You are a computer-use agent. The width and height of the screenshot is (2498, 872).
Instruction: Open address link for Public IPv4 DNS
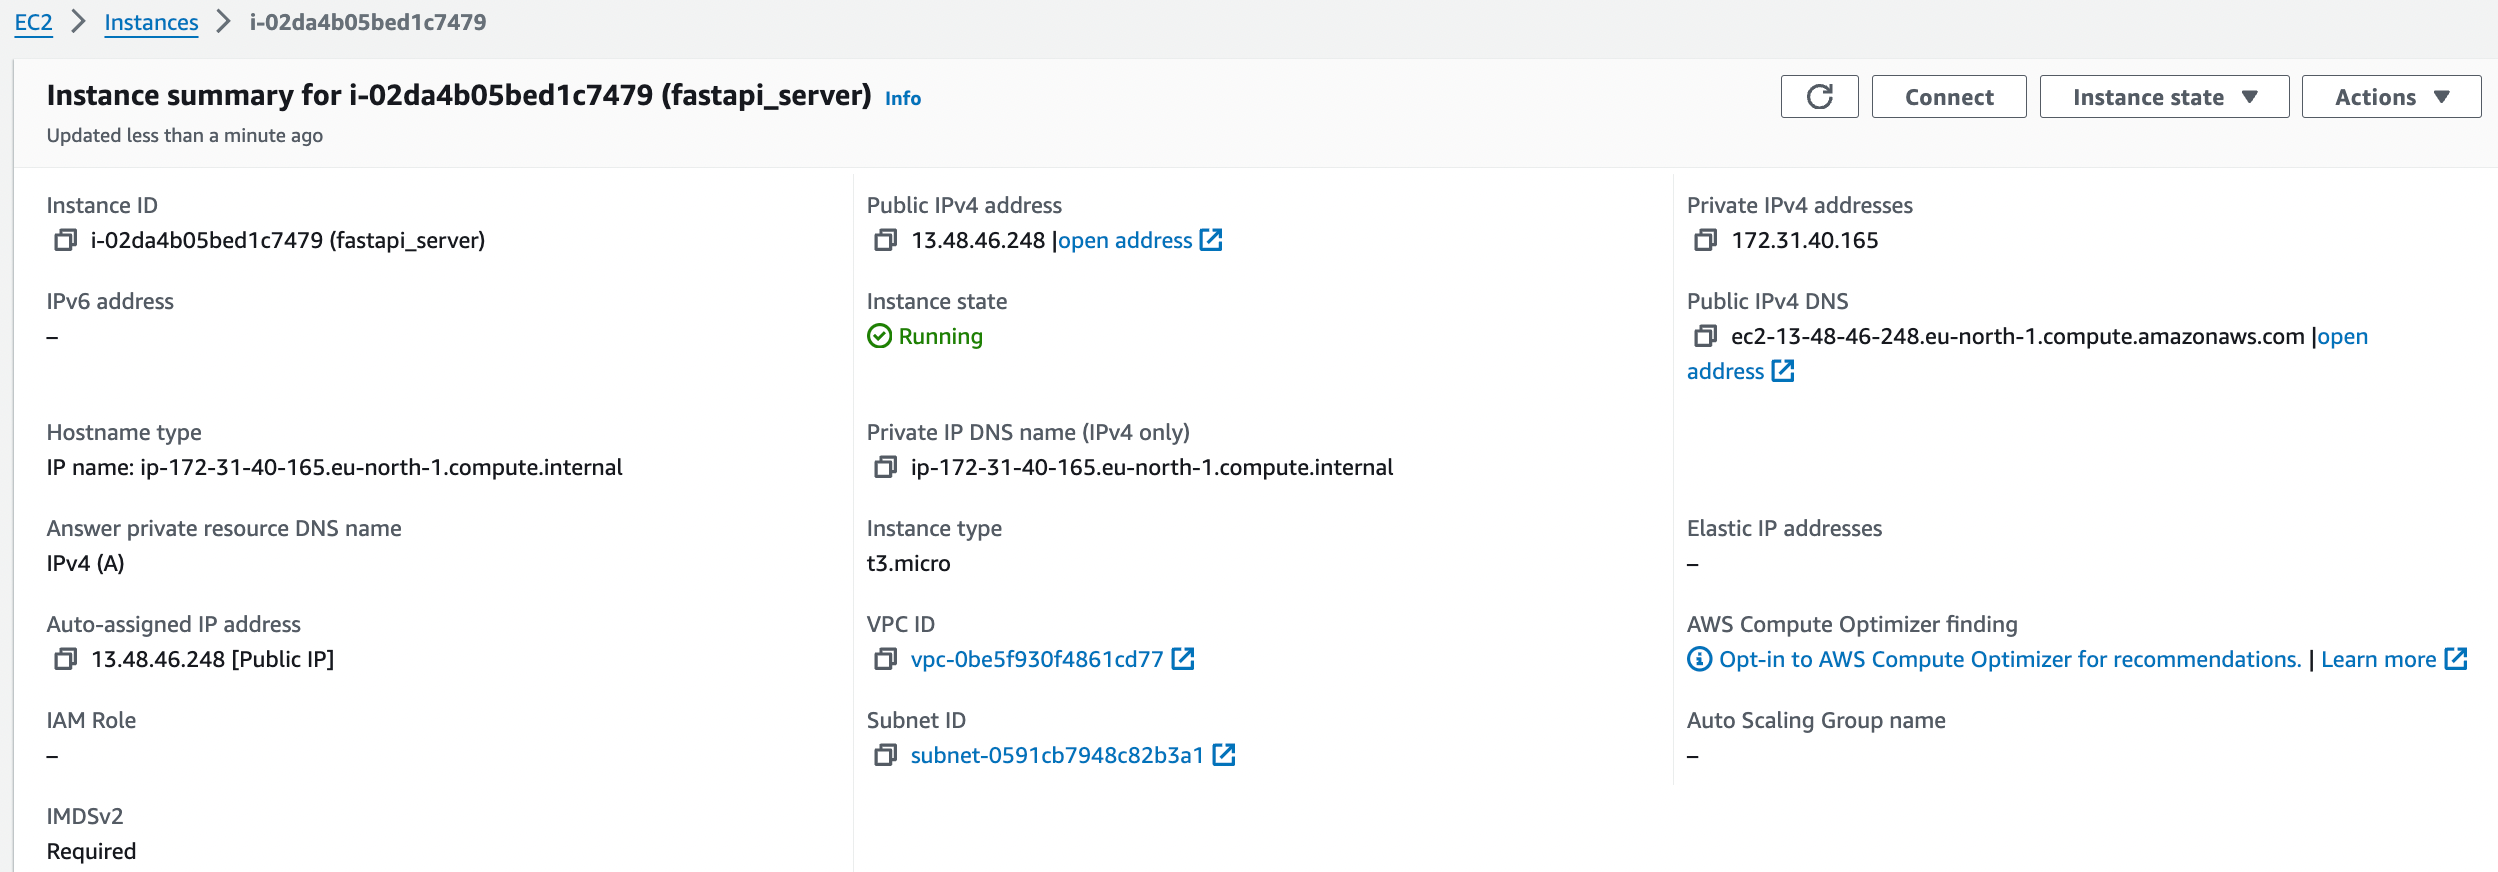2343,336
